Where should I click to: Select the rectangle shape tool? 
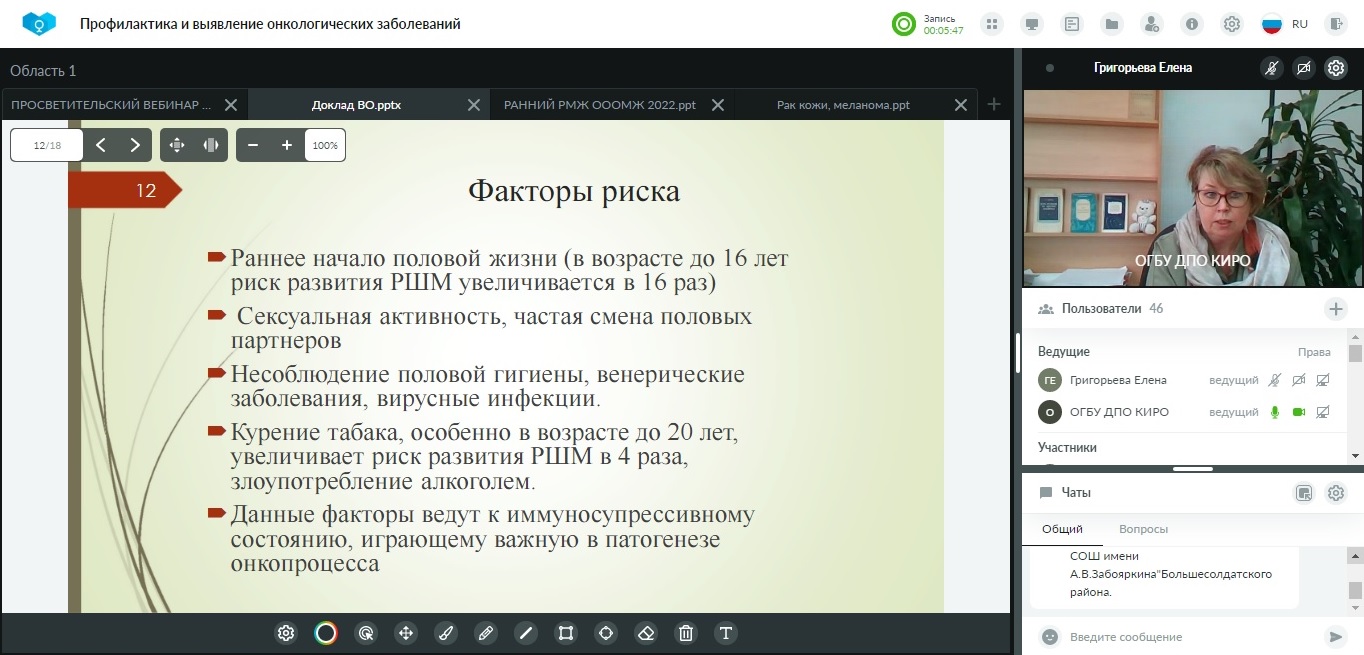[x=566, y=633]
